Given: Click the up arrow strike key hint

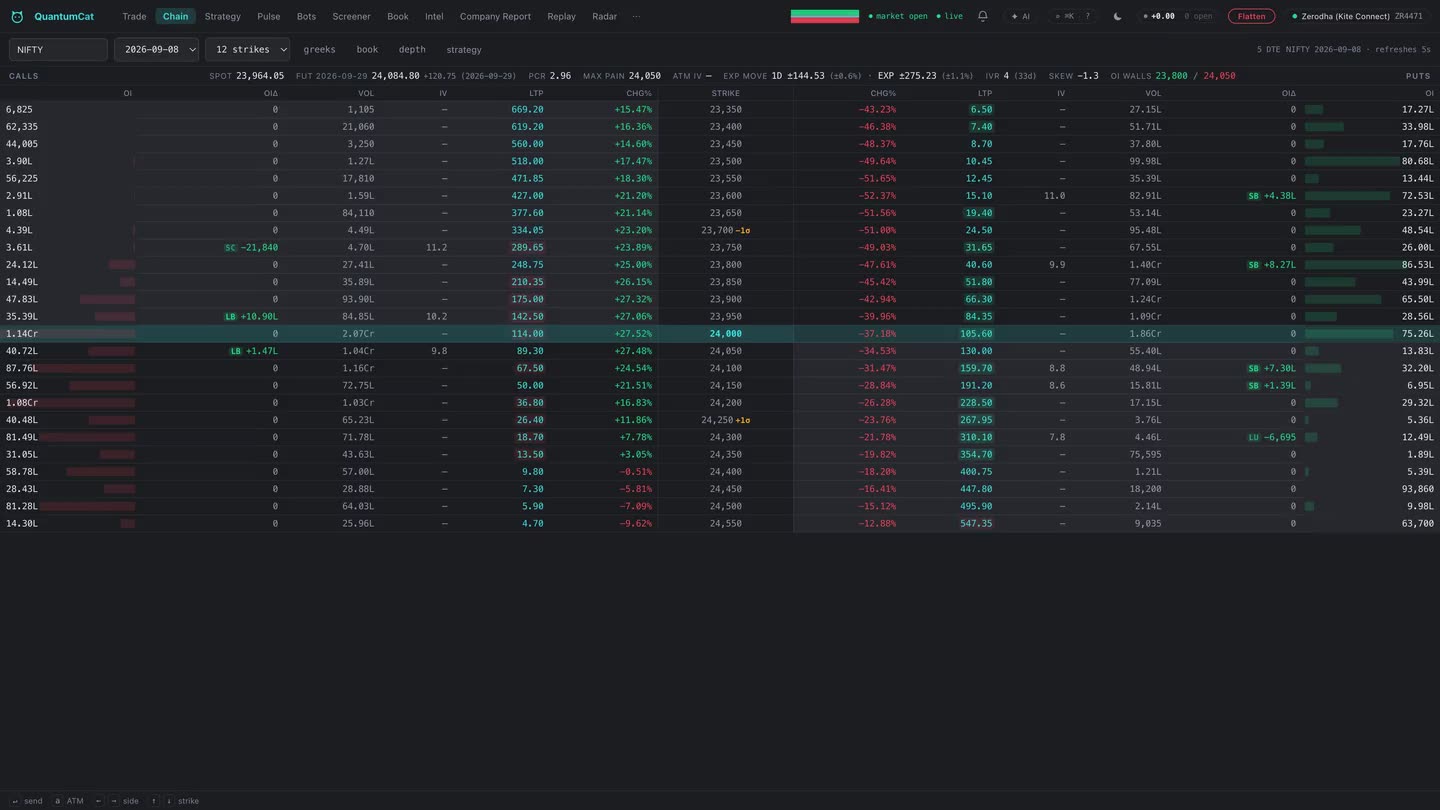Looking at the screenshot, I should click(155, 801).
